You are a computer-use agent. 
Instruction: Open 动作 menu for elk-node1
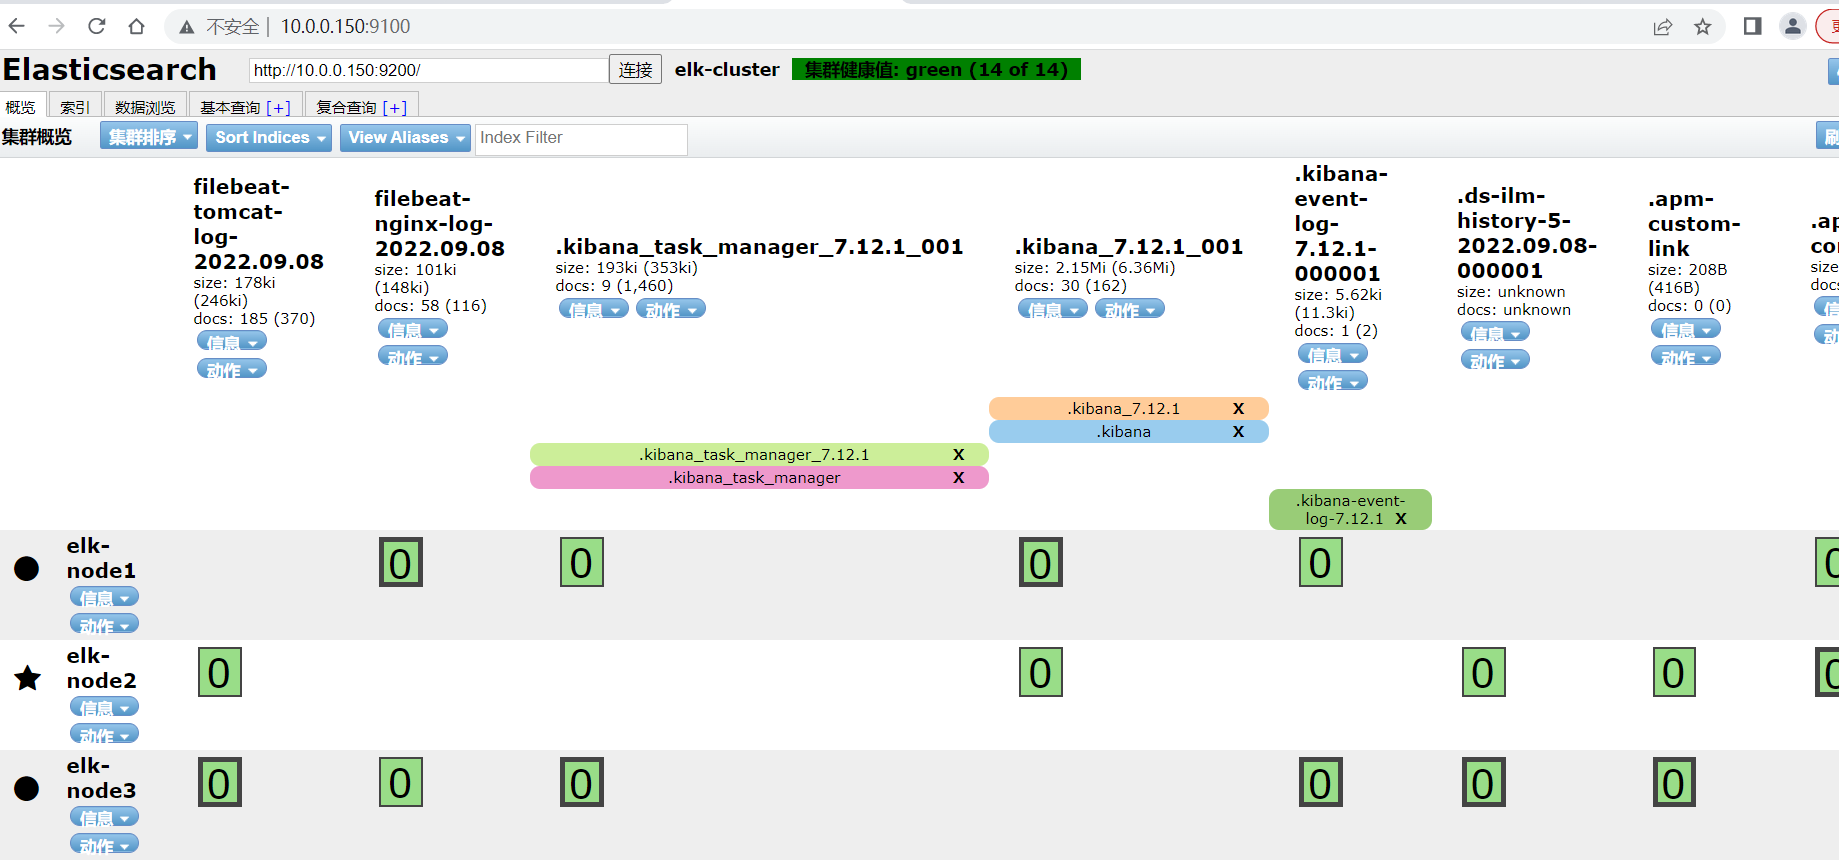104,625
